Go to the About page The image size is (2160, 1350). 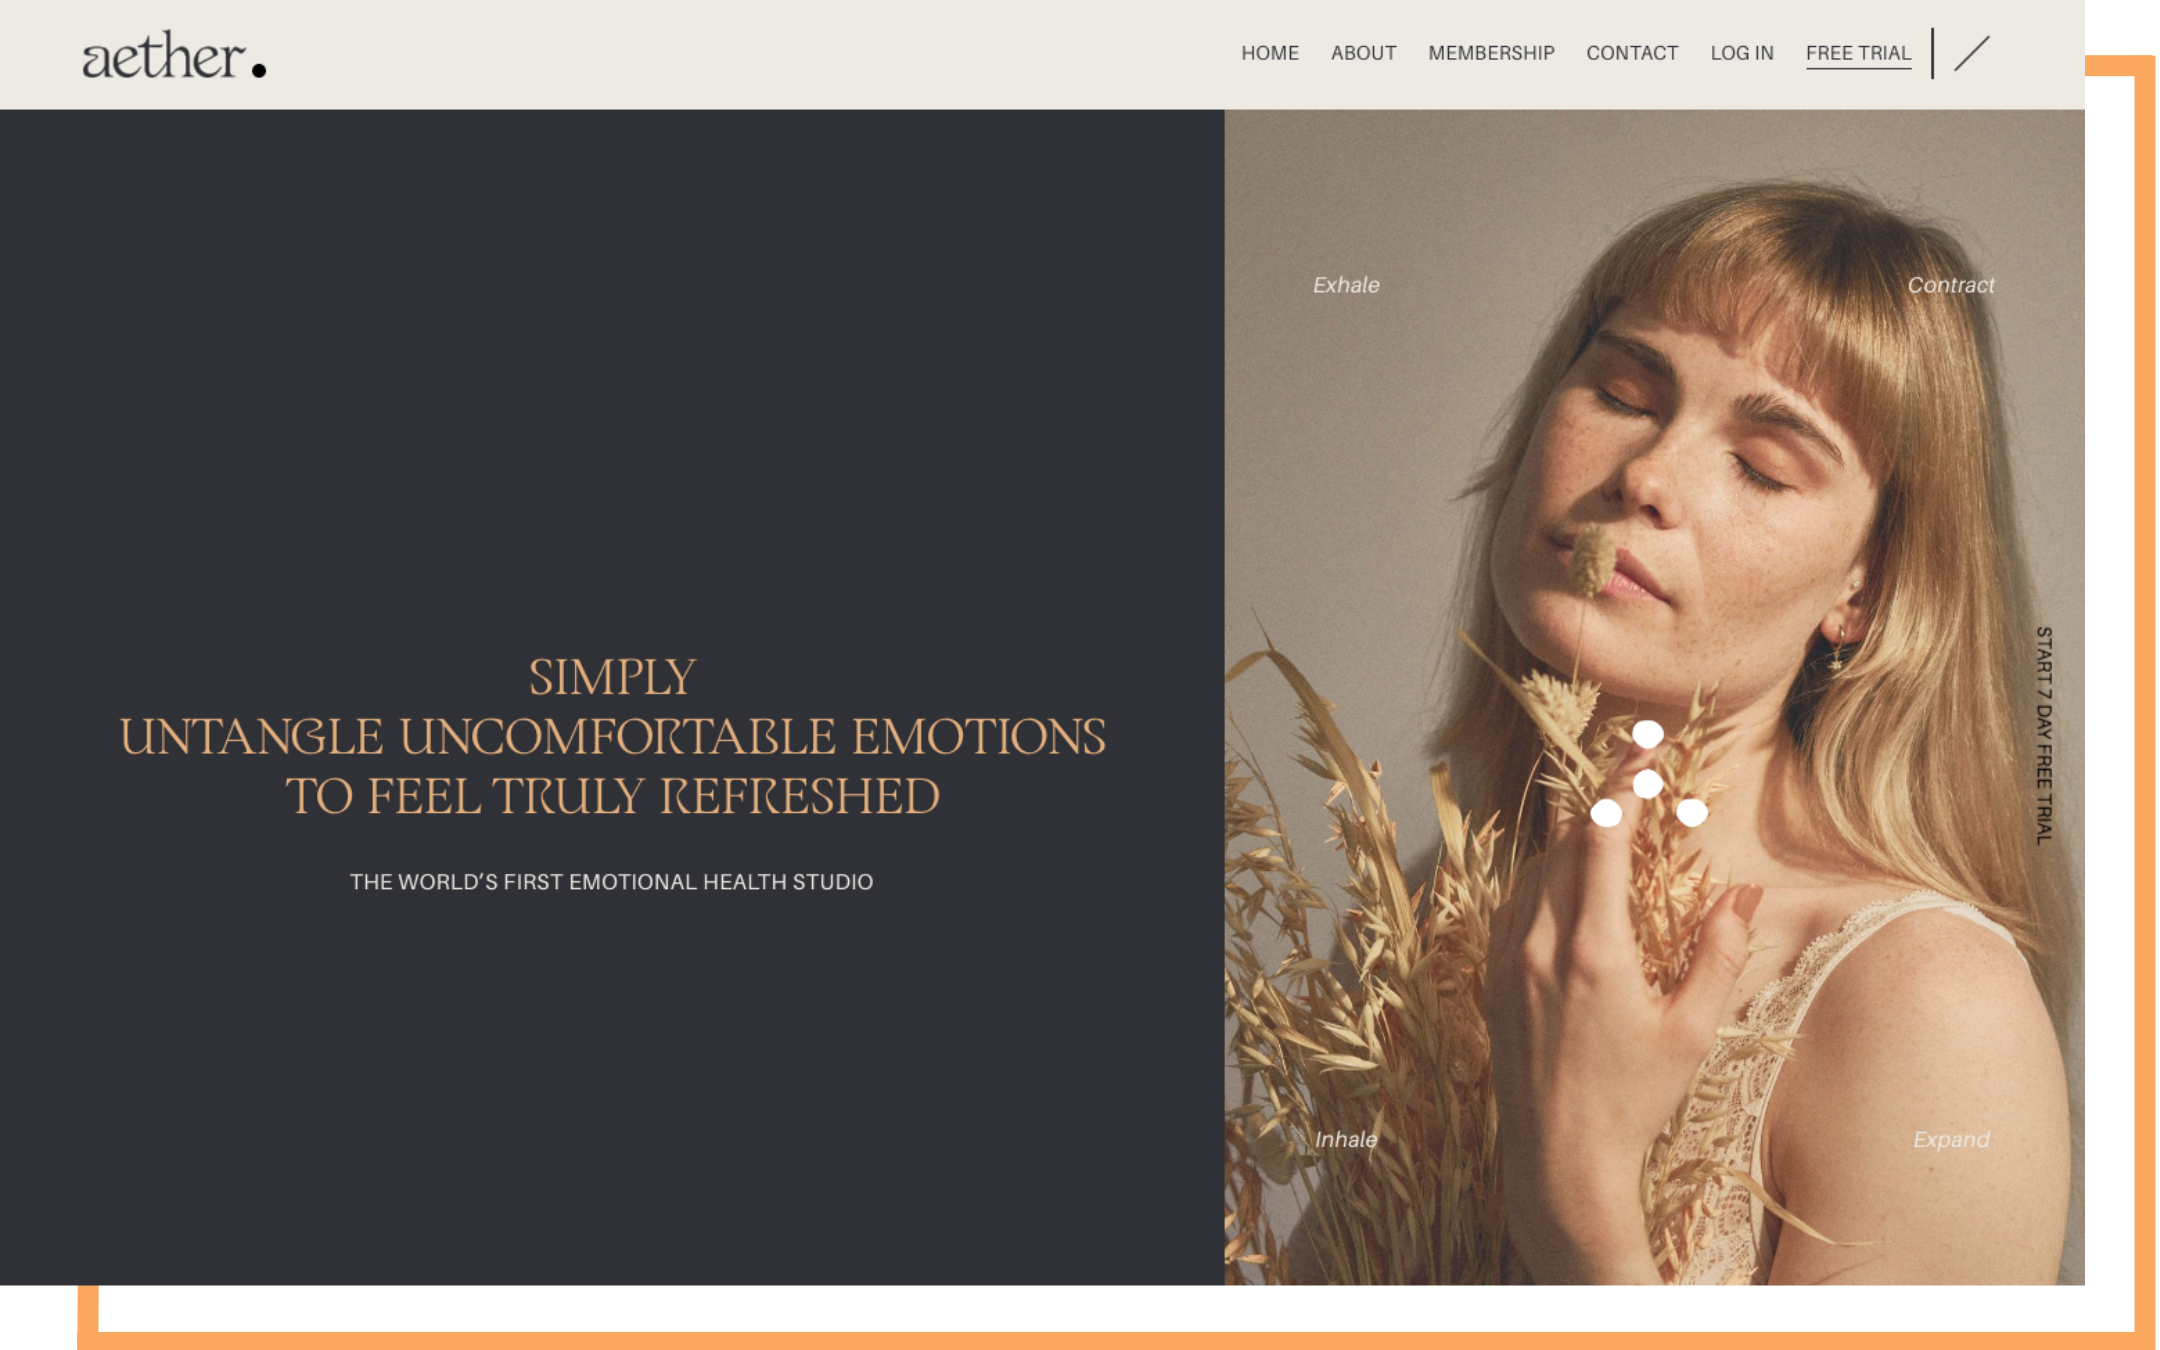pyautogui.click(x=1363, y=53)
